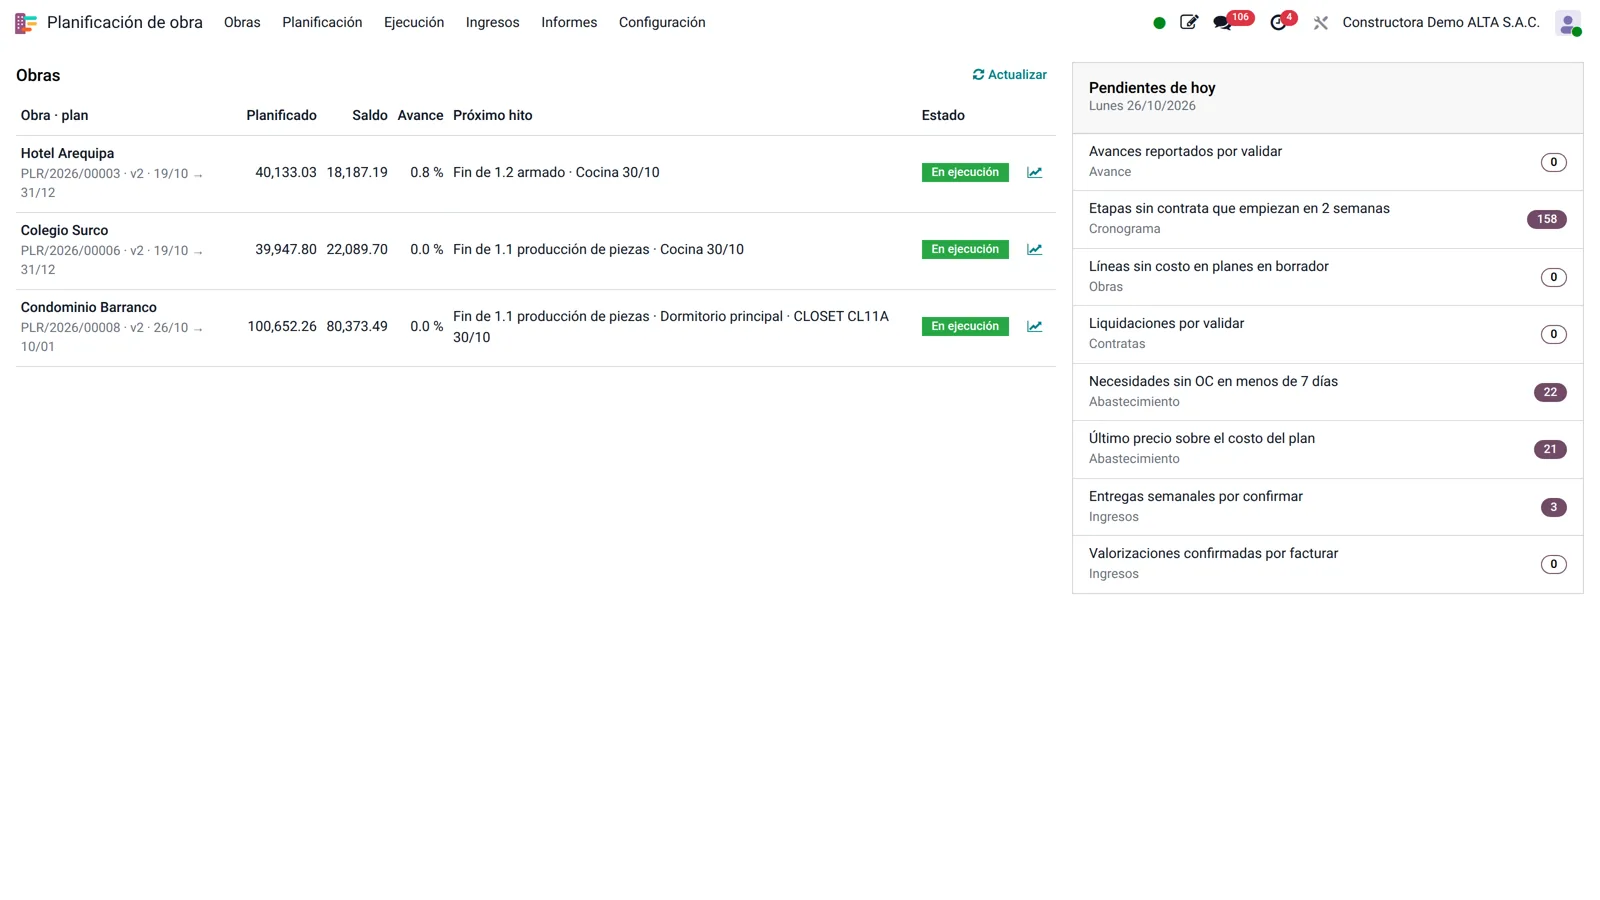
Task: Open 'Liquidaciones por validar' pending item
Action: pos(1328,334)
